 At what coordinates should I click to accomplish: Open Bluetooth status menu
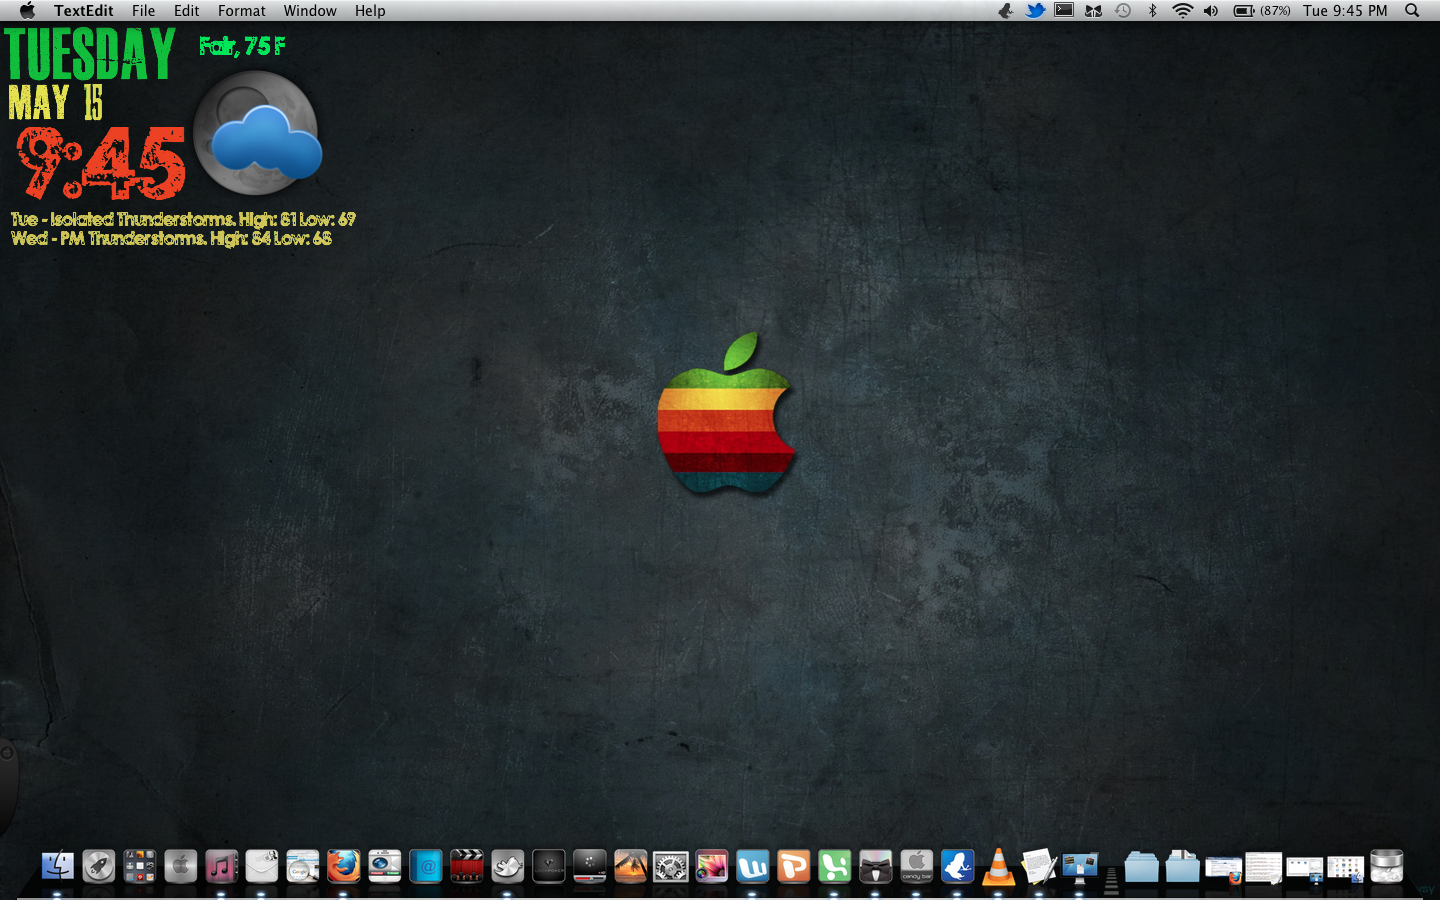tap(1152, 10)
